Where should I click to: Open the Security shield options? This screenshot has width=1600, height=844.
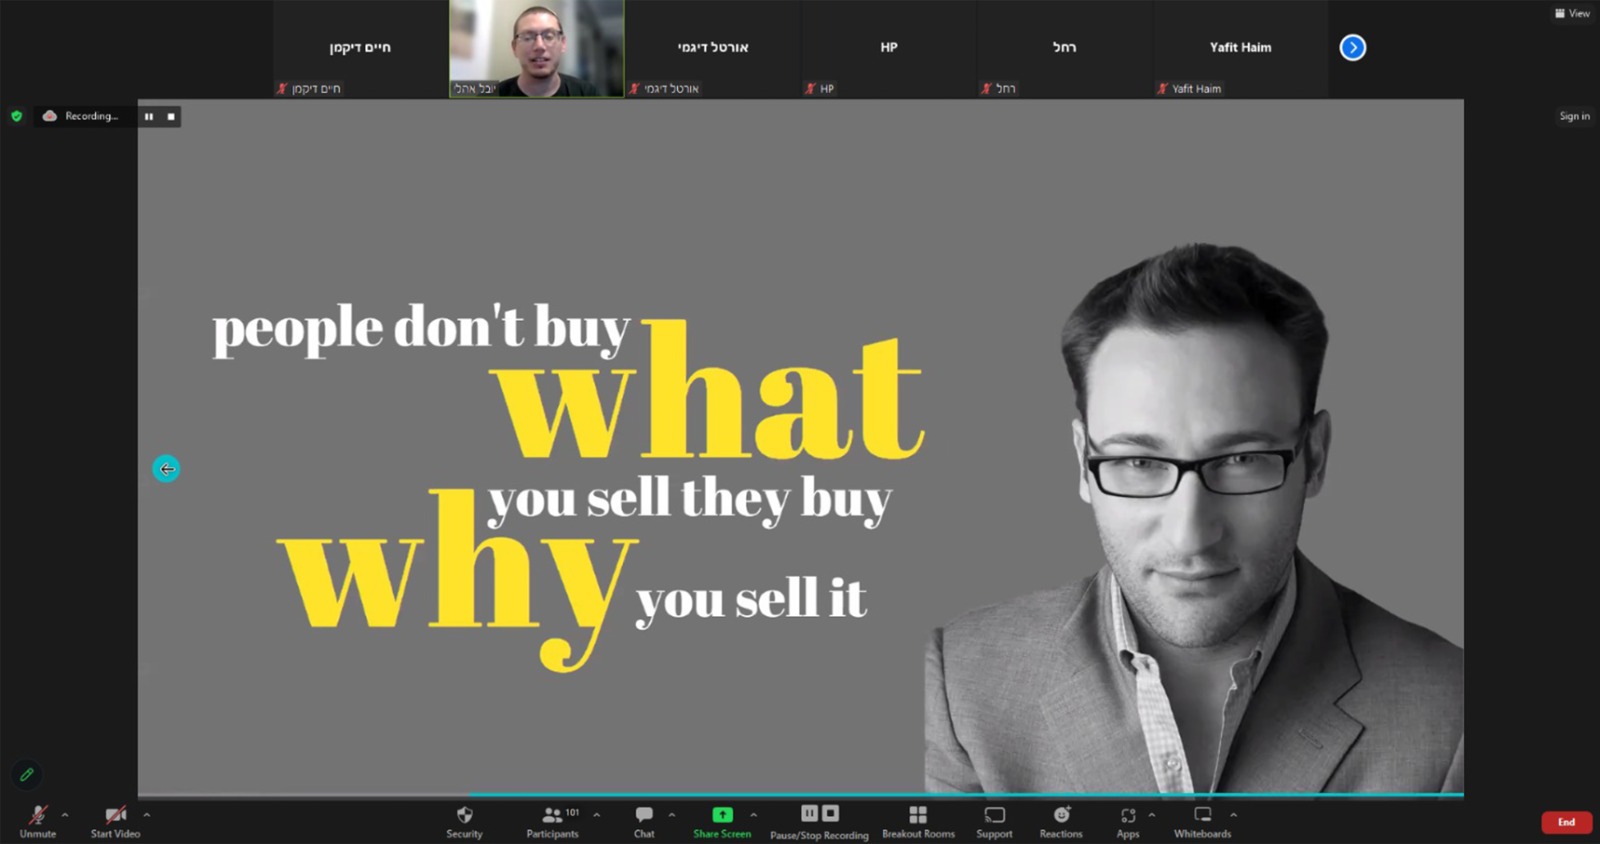click(x=464, y=821)
